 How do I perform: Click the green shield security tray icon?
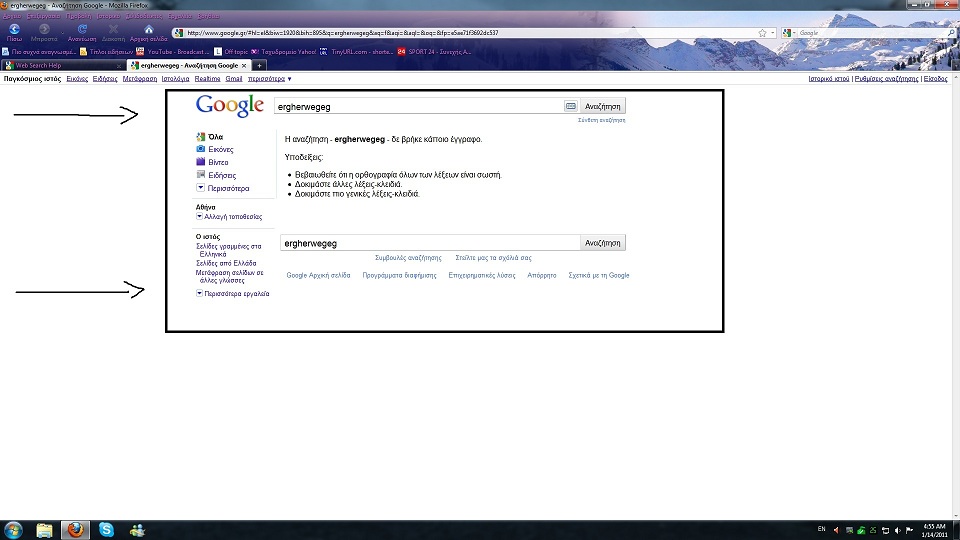[x=861, y=530]
